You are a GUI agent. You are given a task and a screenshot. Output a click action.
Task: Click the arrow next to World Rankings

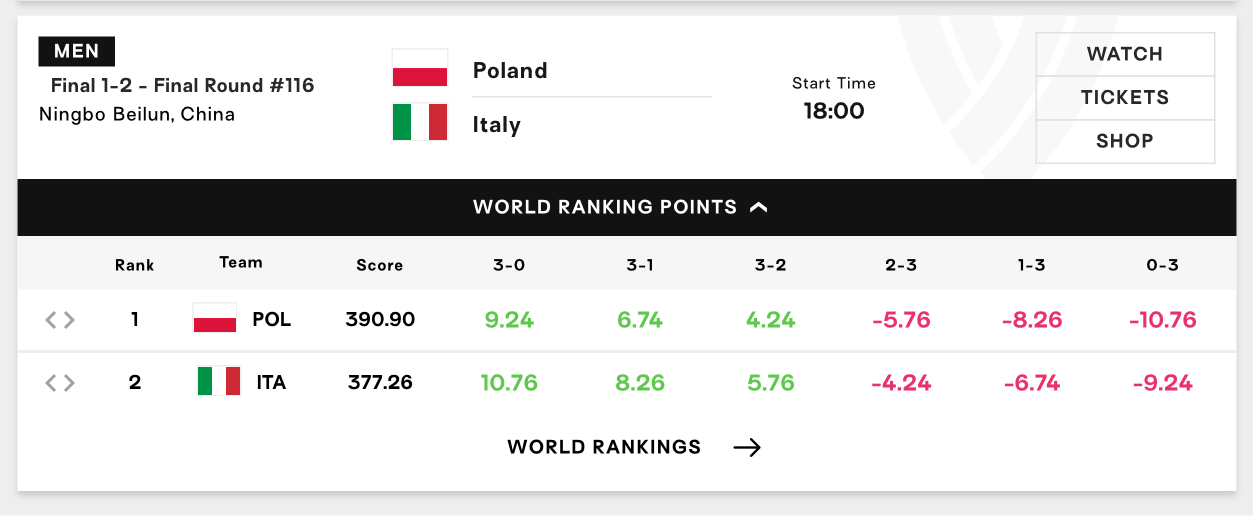pyautogui.click(x=747, y=447)
